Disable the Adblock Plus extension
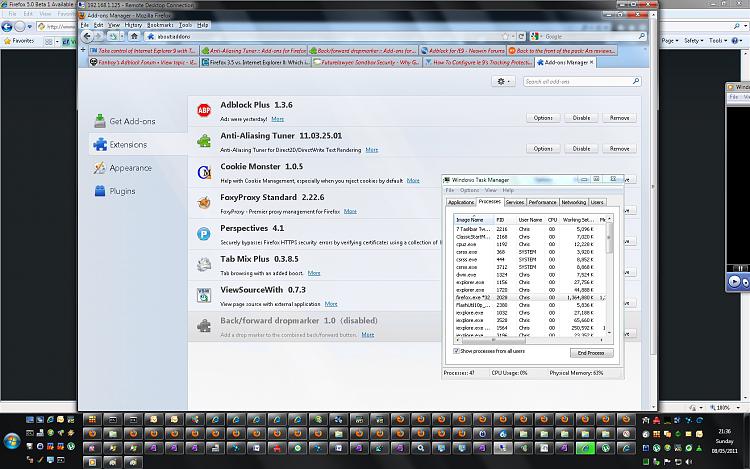The image size is (750, 469). tap(581, 118)
